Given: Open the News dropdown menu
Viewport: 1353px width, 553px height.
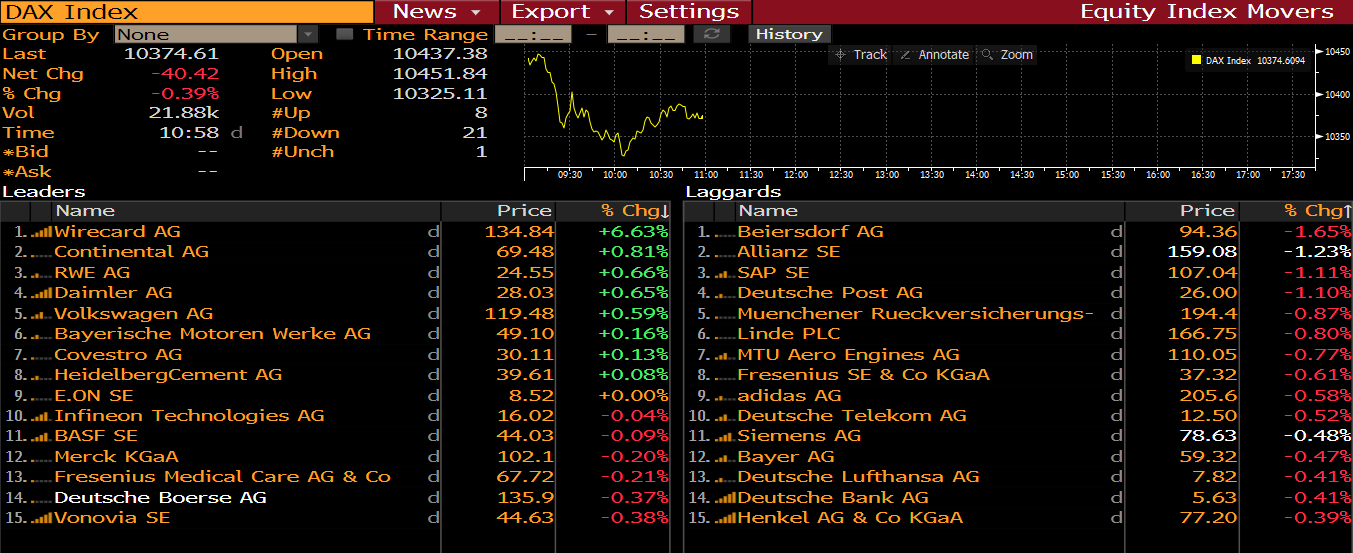Looking at the screenshot, I should point(437,12).
